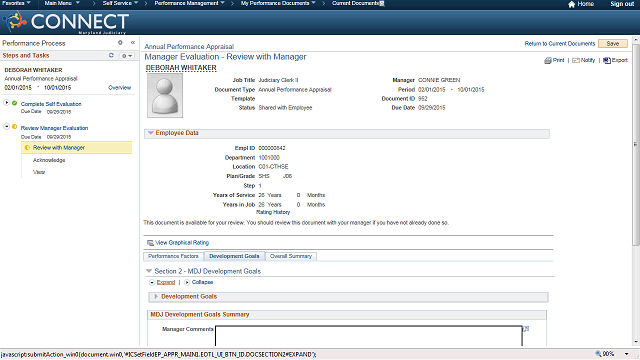Click the Document ID value 952

pos(422,99)
